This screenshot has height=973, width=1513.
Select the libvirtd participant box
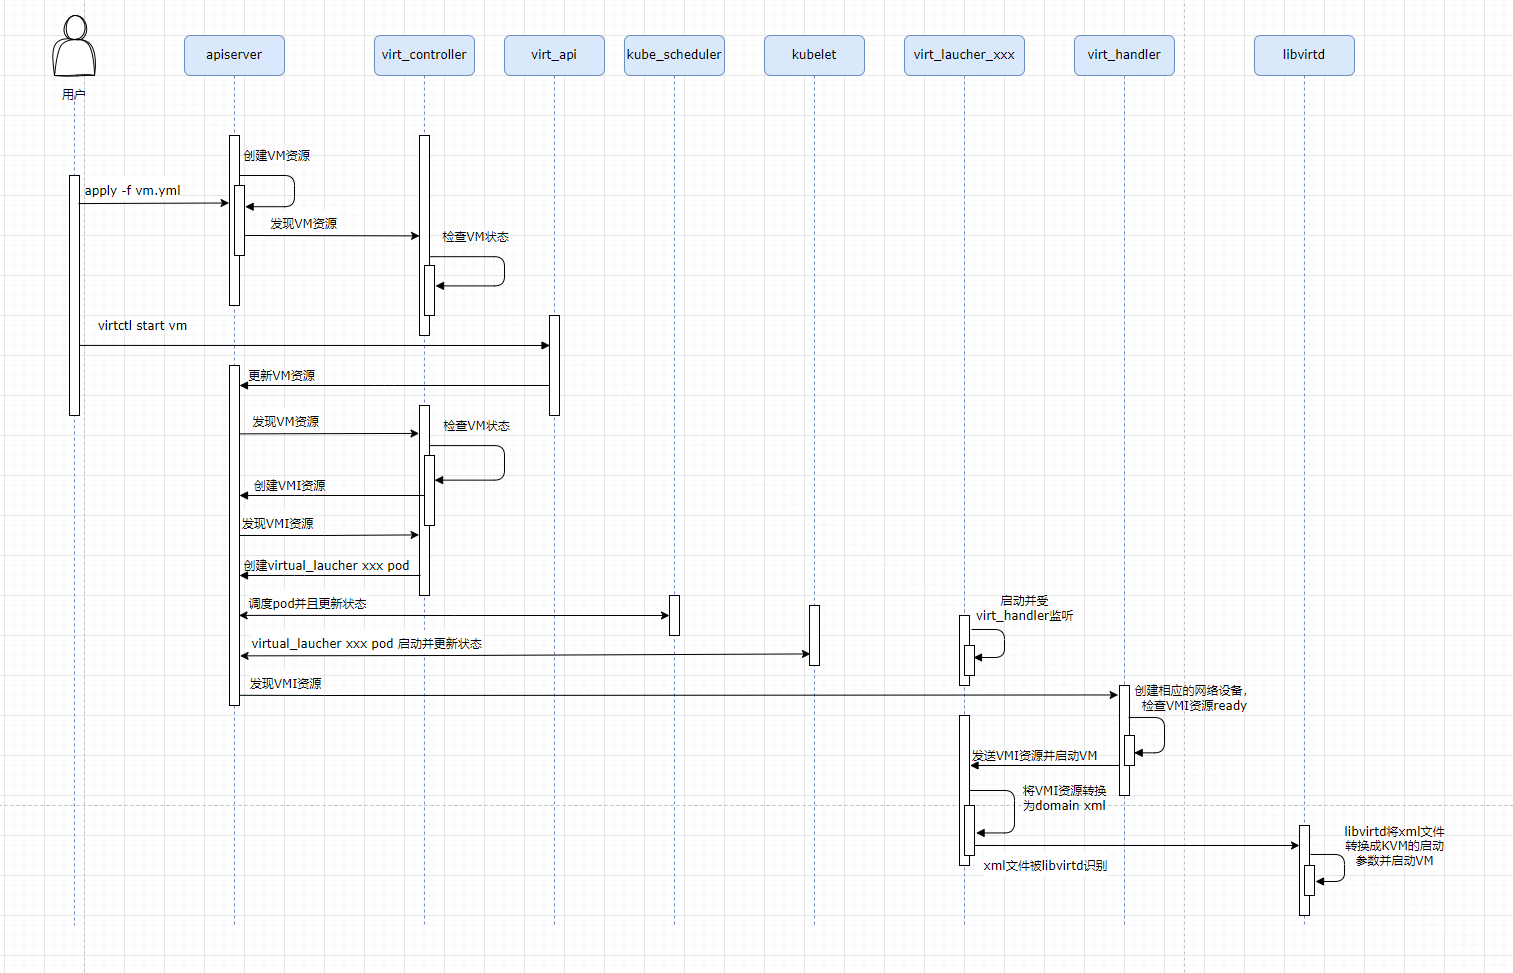(1304, 55)
